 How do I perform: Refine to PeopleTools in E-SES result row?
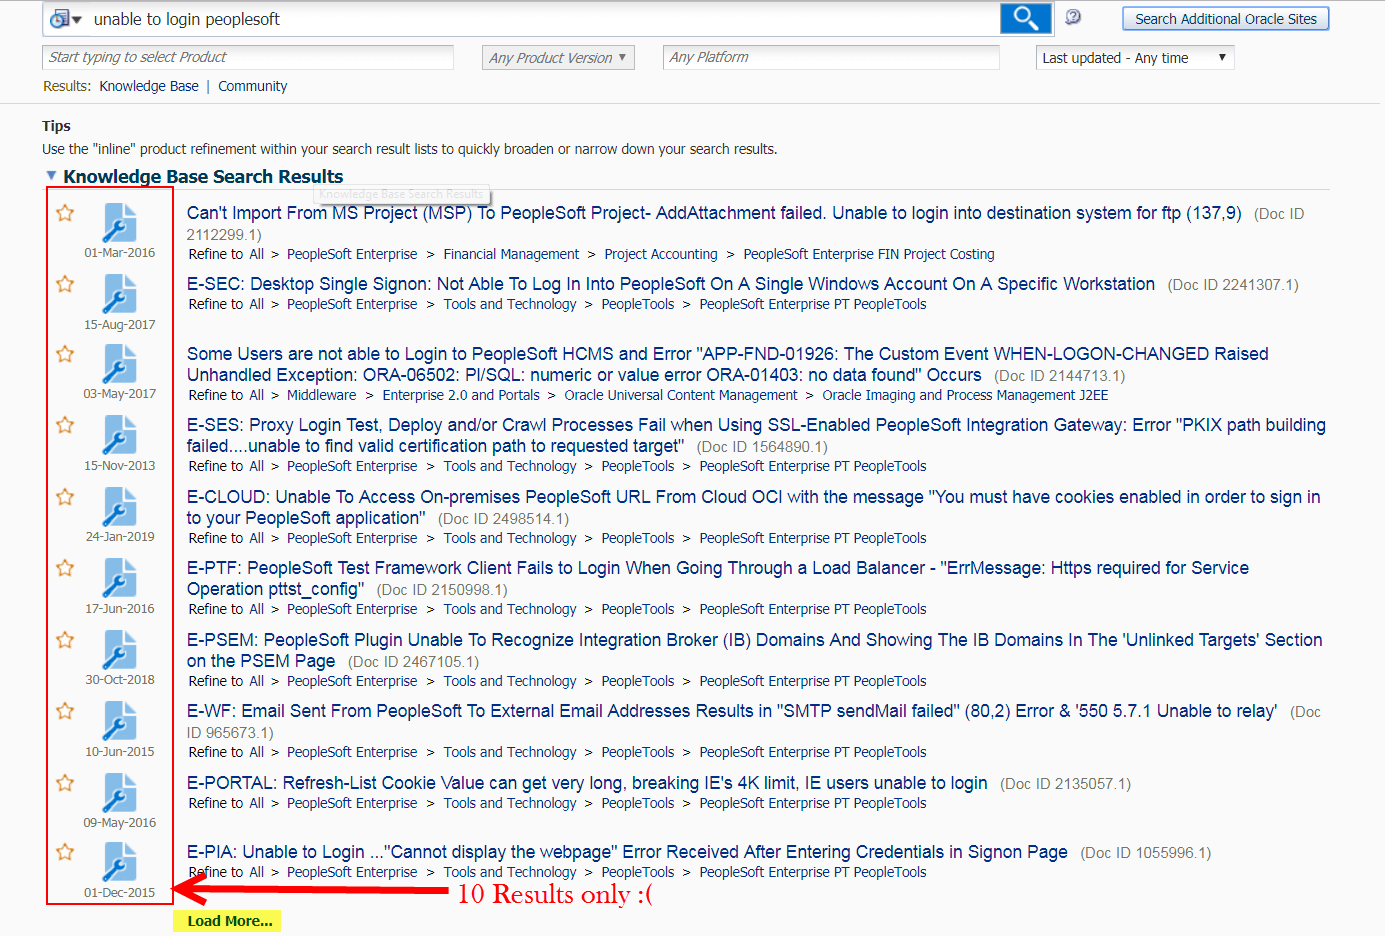(x=638, y=466)
